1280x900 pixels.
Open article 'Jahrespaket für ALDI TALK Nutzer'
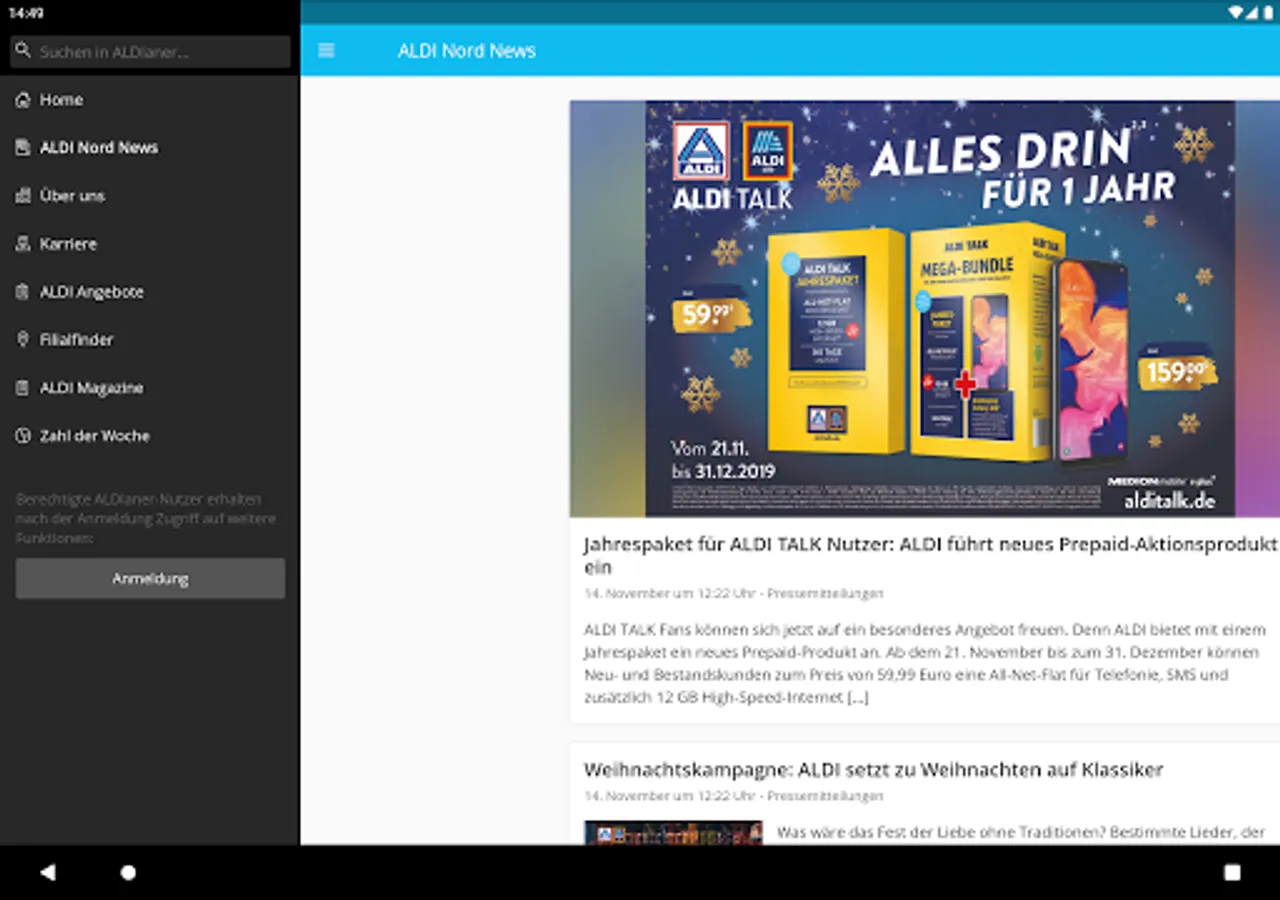[x=931, y=555]
